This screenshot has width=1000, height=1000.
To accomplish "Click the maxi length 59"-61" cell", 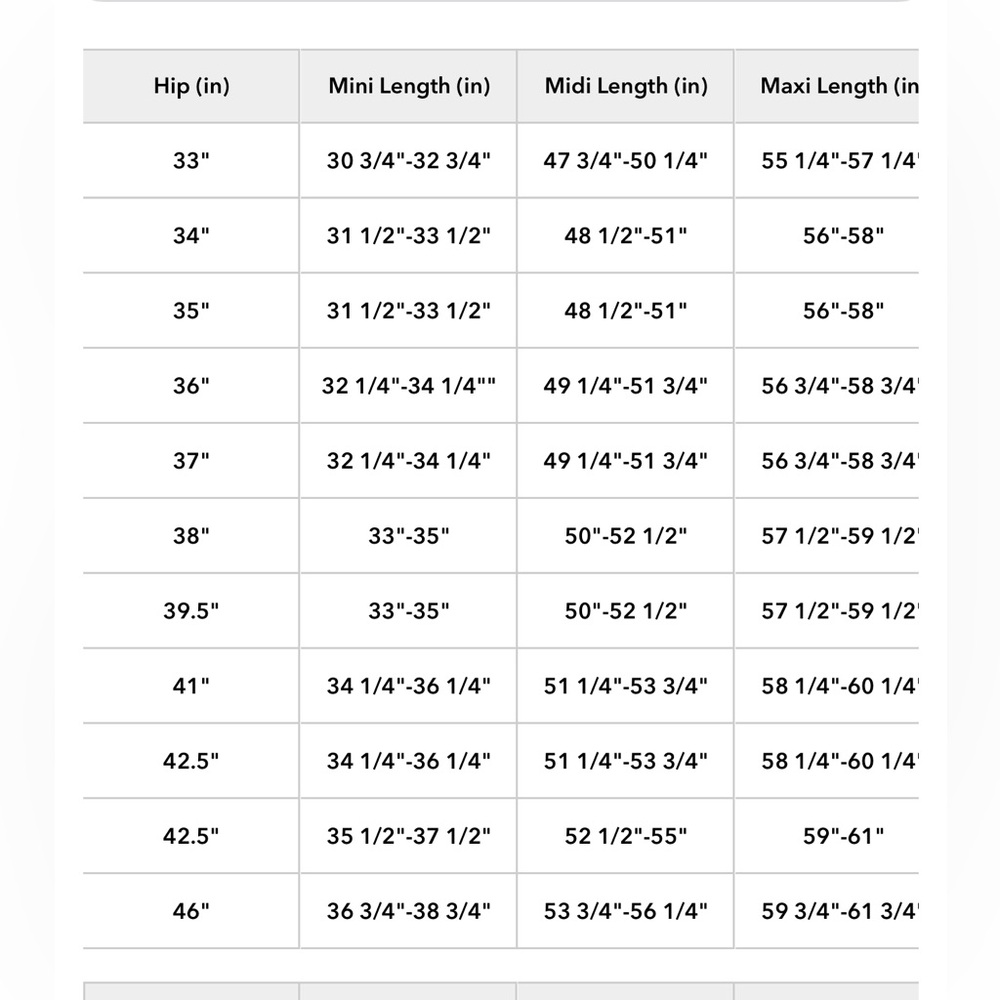I will [x=843, y=836].
